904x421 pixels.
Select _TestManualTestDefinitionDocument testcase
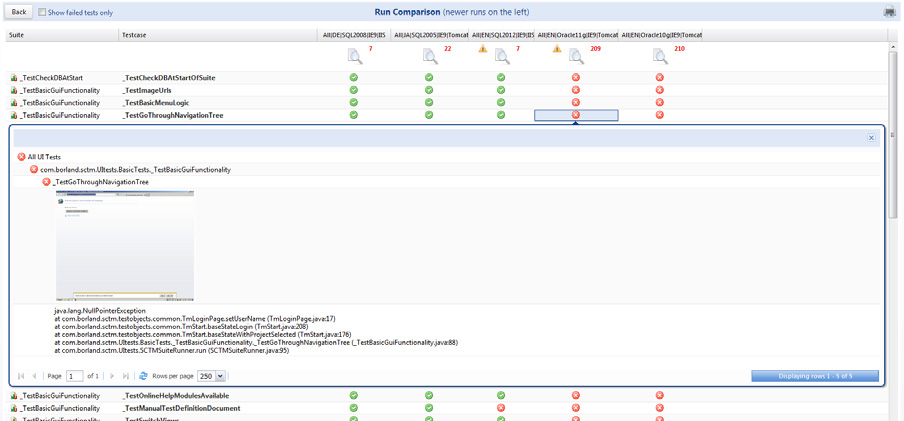tap(181, 408)
